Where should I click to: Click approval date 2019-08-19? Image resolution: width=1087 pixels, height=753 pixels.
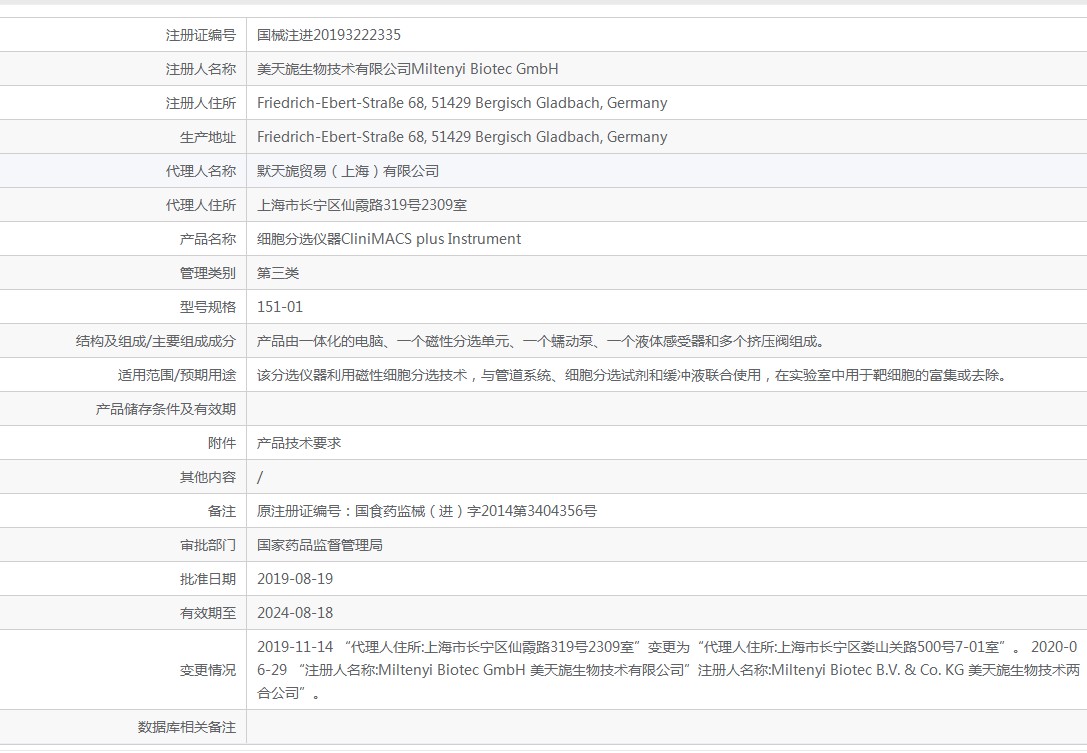295,578
